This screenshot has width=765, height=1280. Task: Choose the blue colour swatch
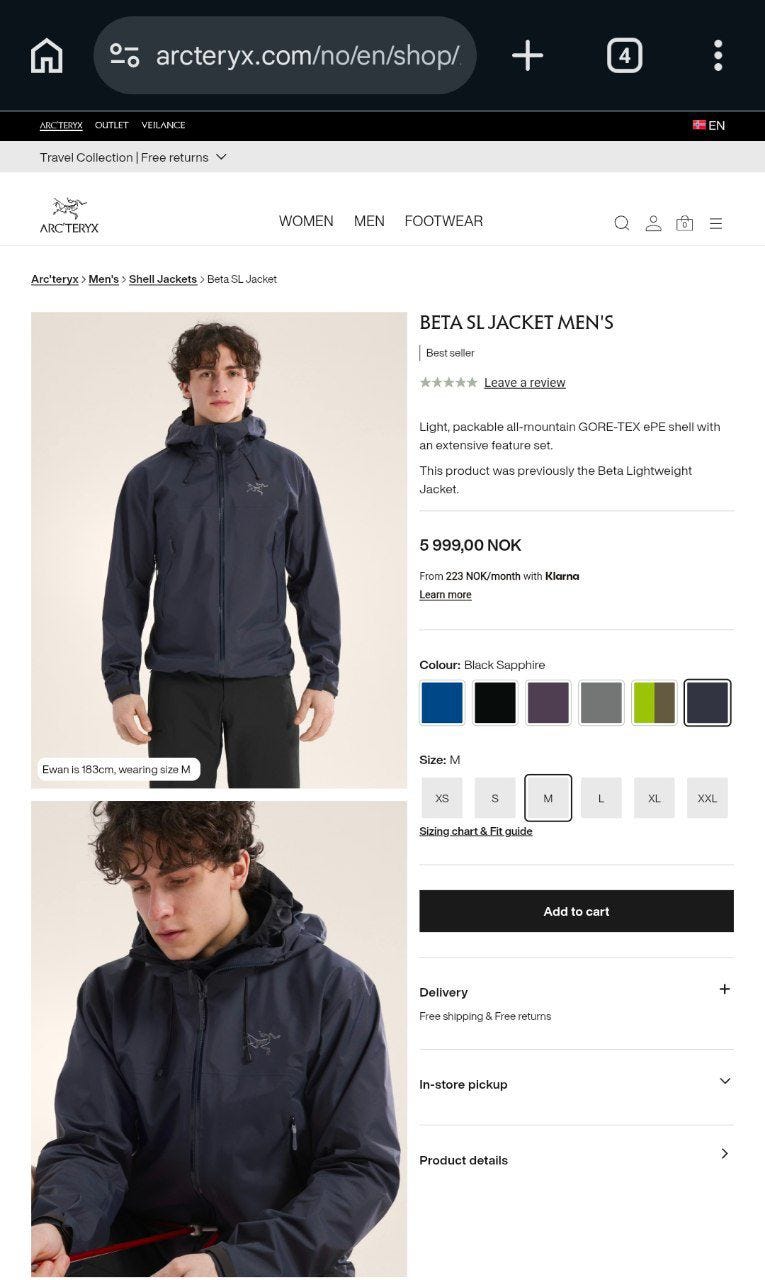coord(442,703)
